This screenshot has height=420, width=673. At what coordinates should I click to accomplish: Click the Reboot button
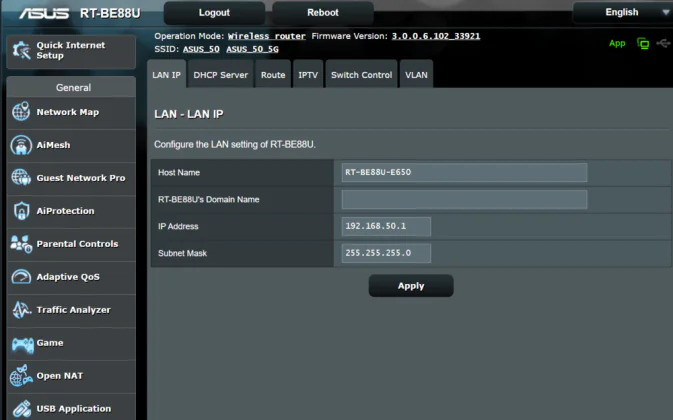(x=323, y=13)
